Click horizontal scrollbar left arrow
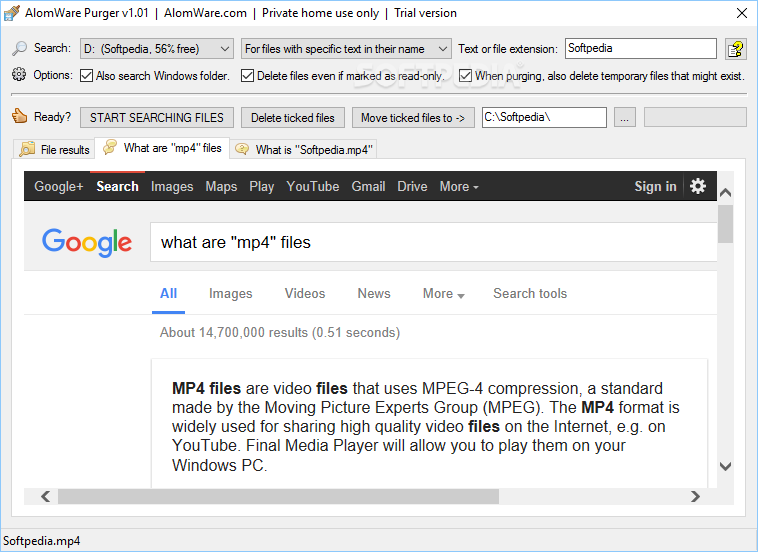This screenshot has height=552, width=758. click(x=46, y=496)
